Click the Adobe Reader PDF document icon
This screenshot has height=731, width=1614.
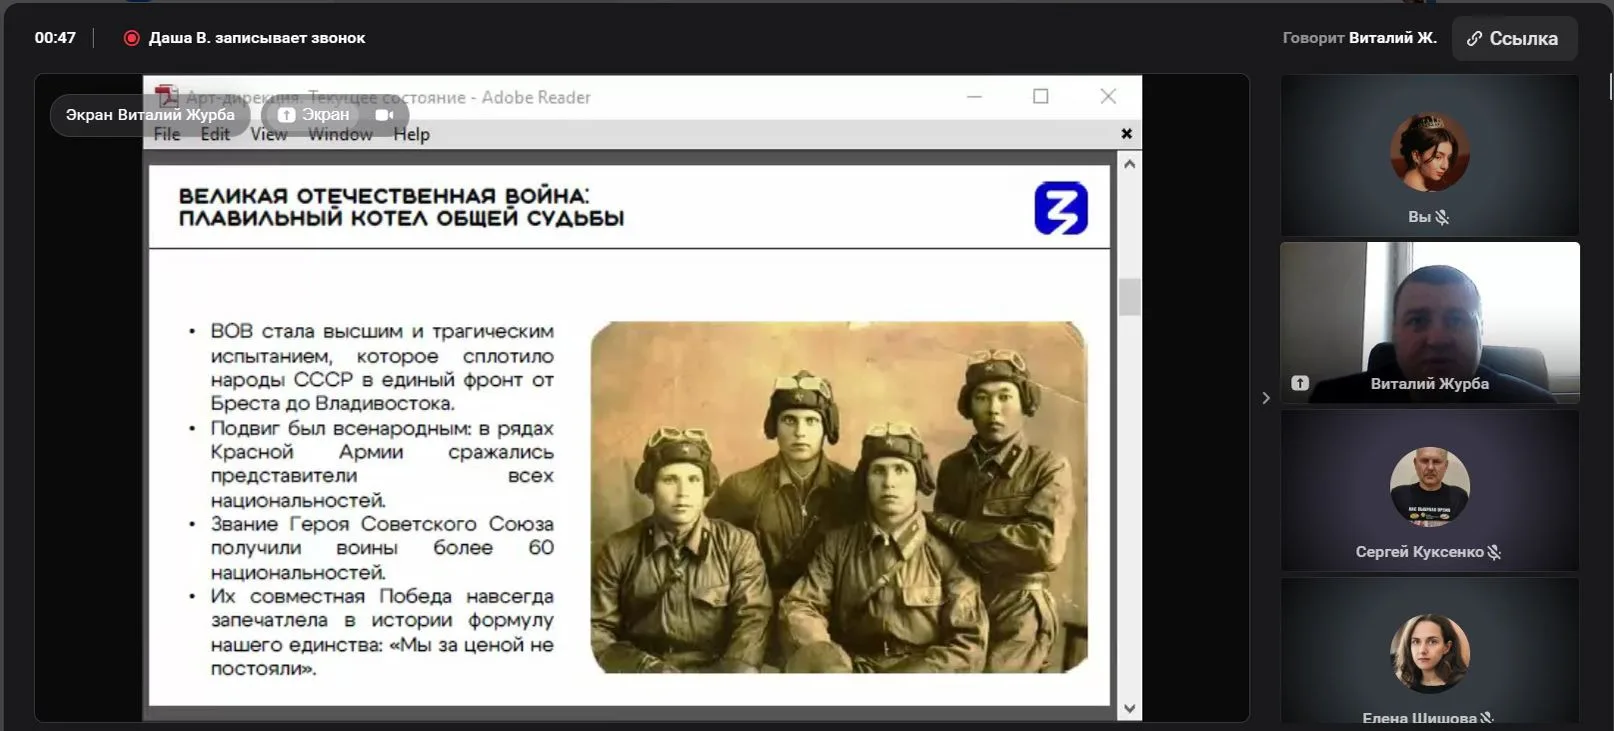click(166, 96)
